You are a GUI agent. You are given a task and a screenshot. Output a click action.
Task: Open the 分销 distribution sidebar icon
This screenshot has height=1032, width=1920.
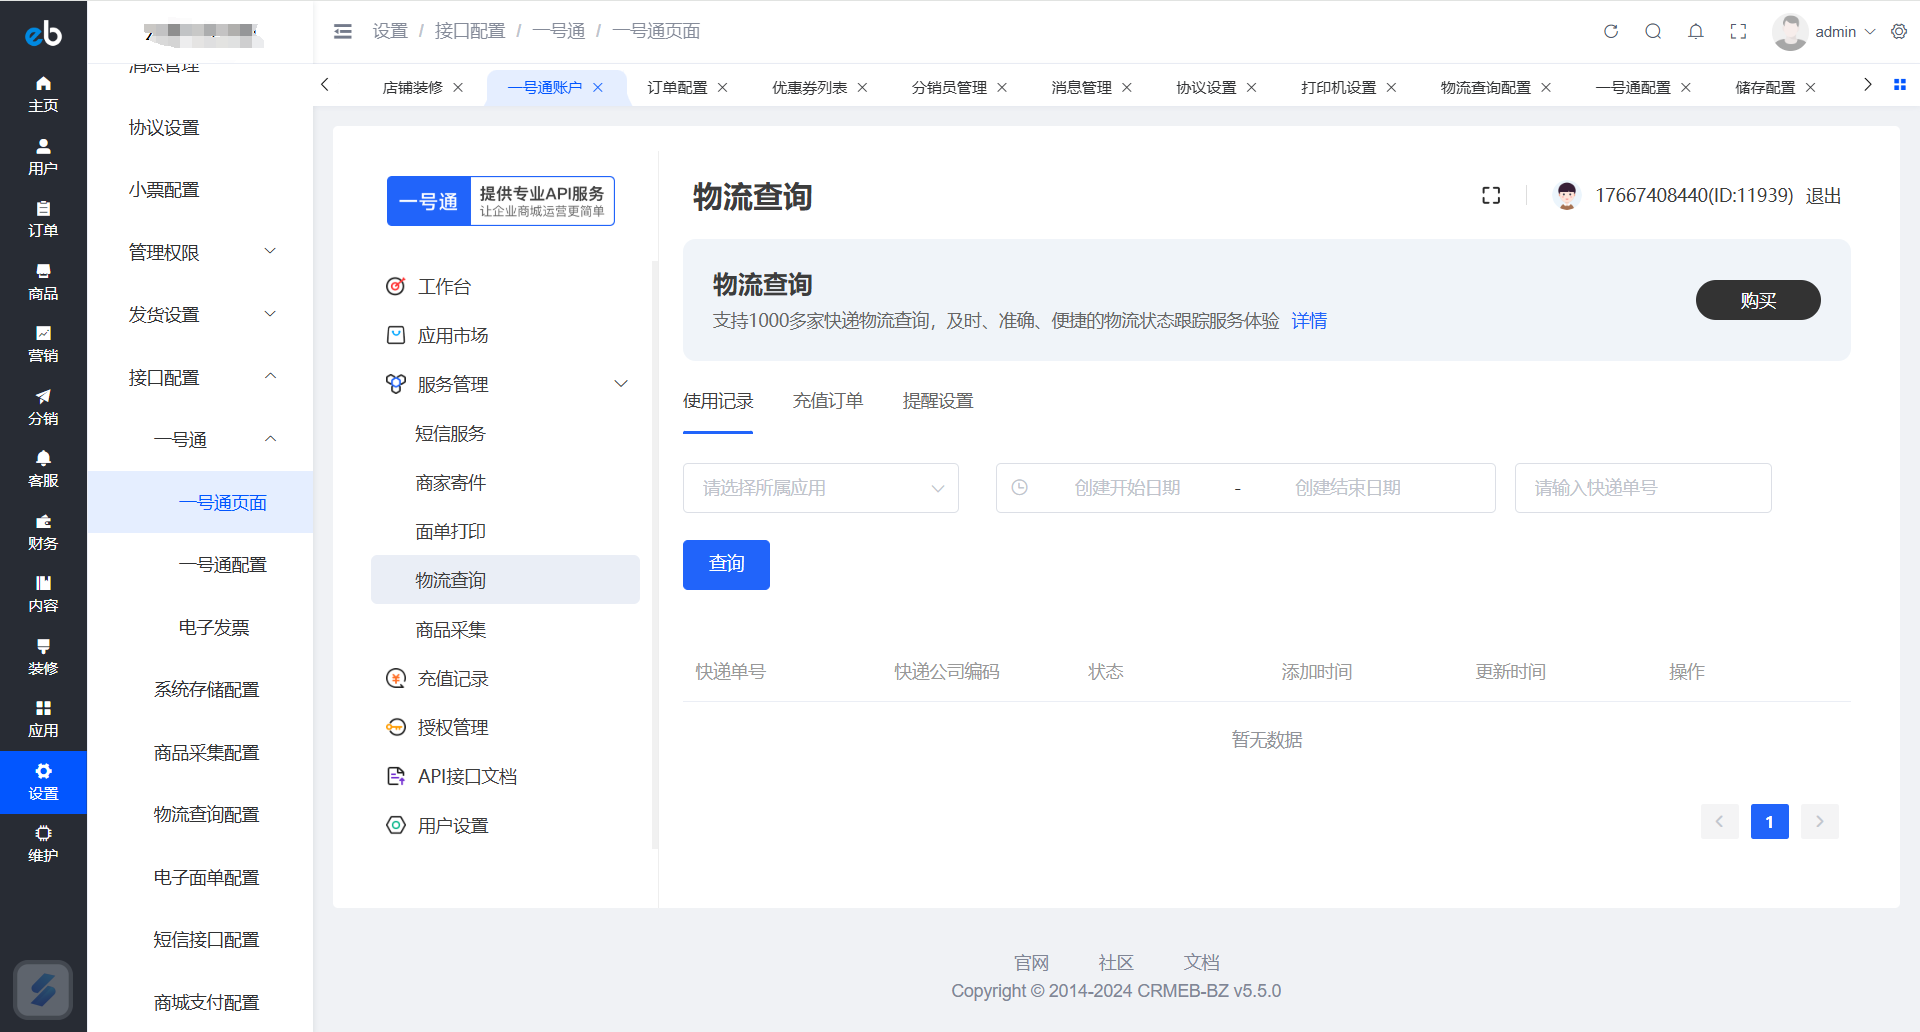point(43,407)
